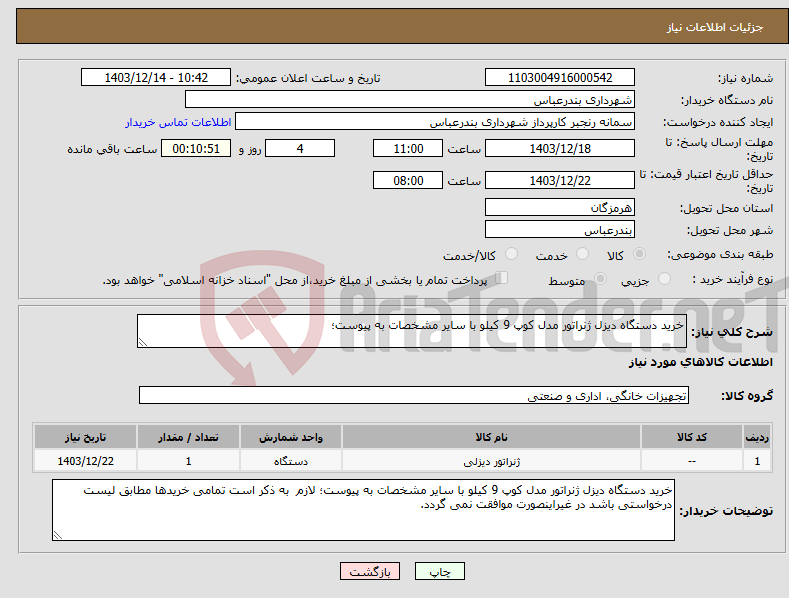
Task: Select the کالا/خدمت radio button
Action: point(511,254)
